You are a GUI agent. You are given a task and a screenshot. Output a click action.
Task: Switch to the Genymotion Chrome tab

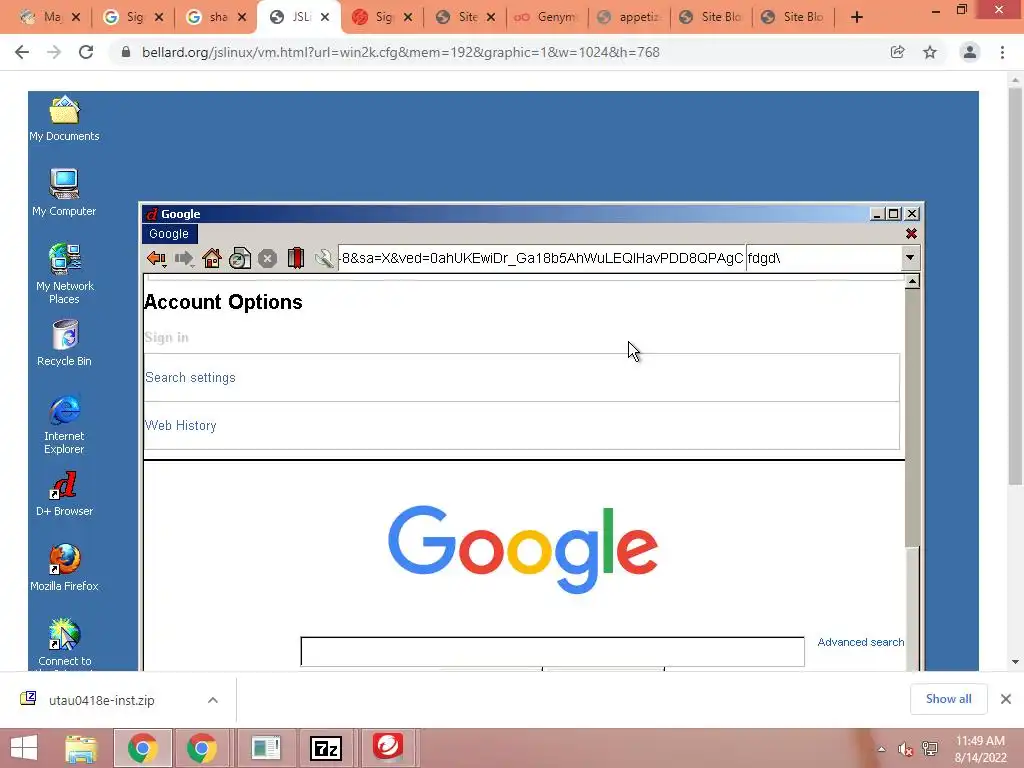pos(547,17)
